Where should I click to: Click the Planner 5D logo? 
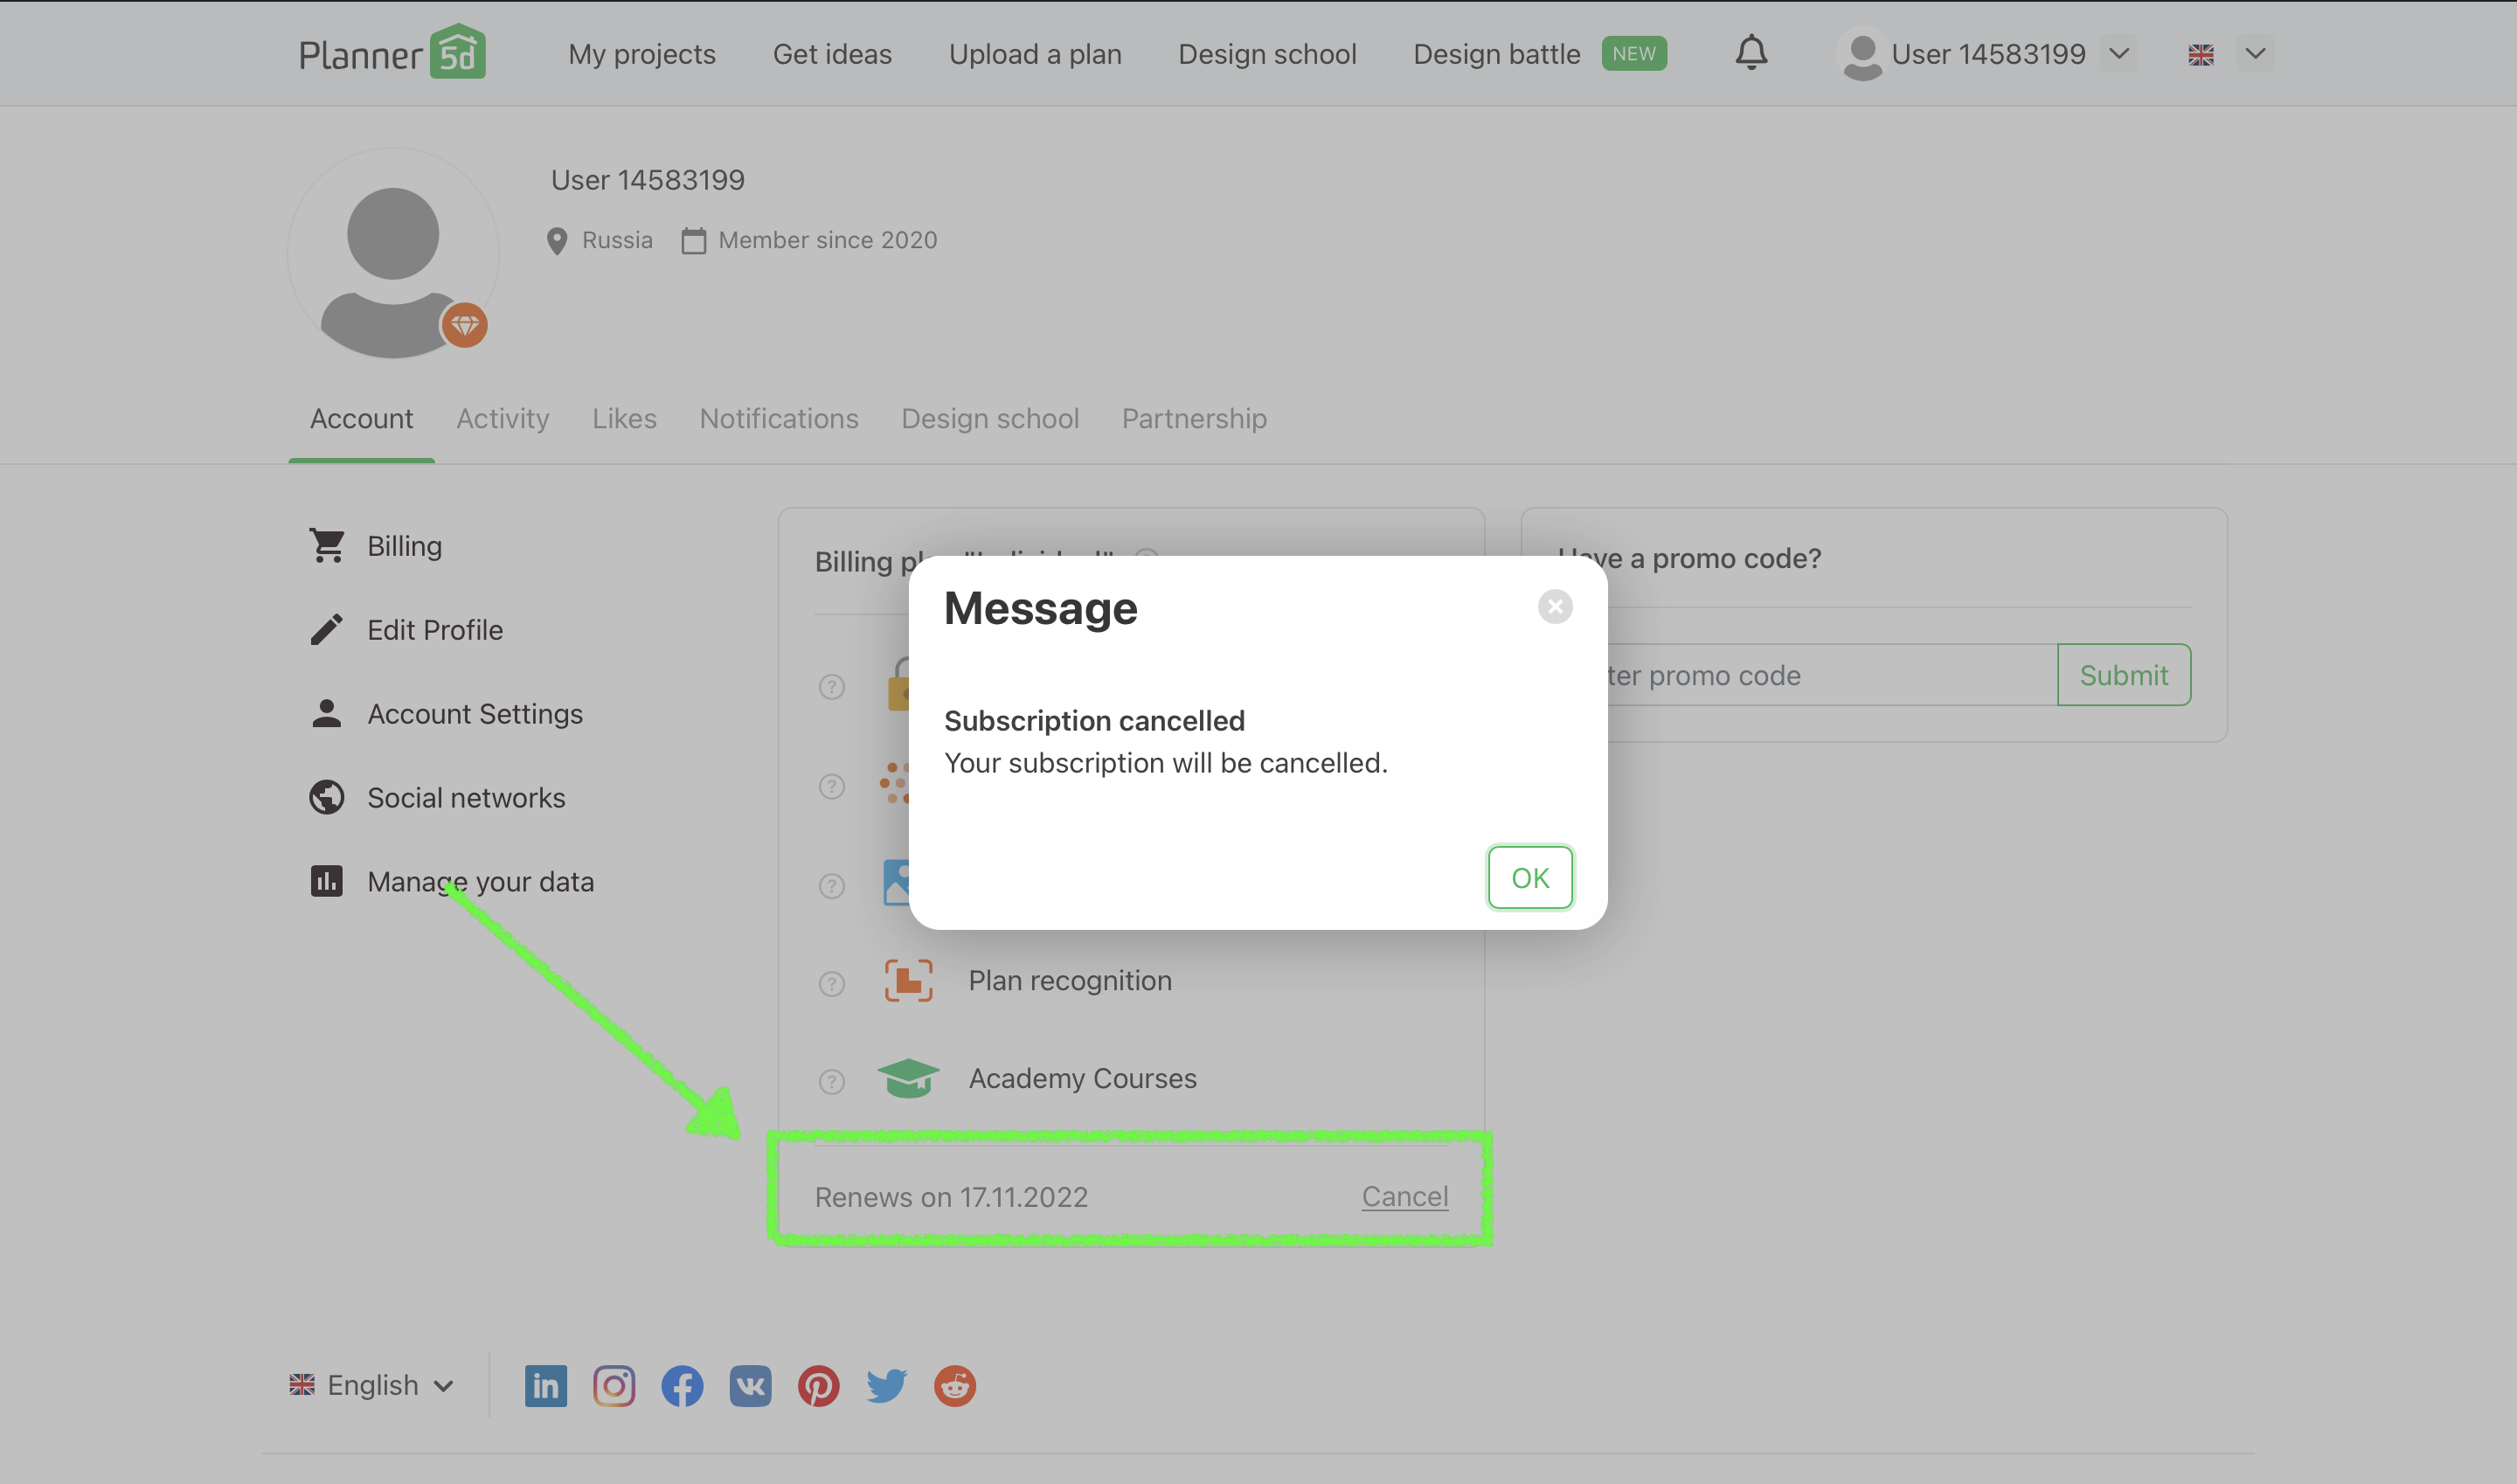[x=392, y=53]
